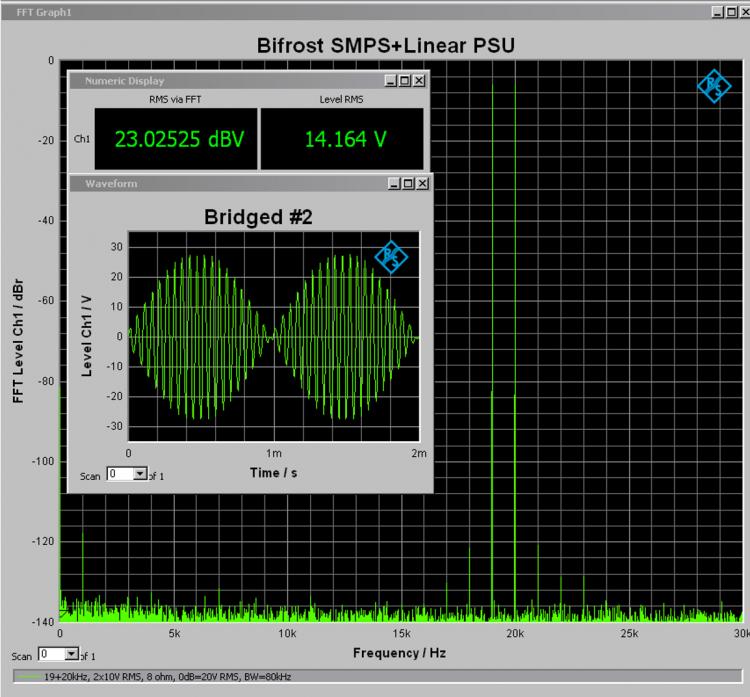Minimize the Waveform window
Viewport: 750px width, 697px height.
(394, 183)
